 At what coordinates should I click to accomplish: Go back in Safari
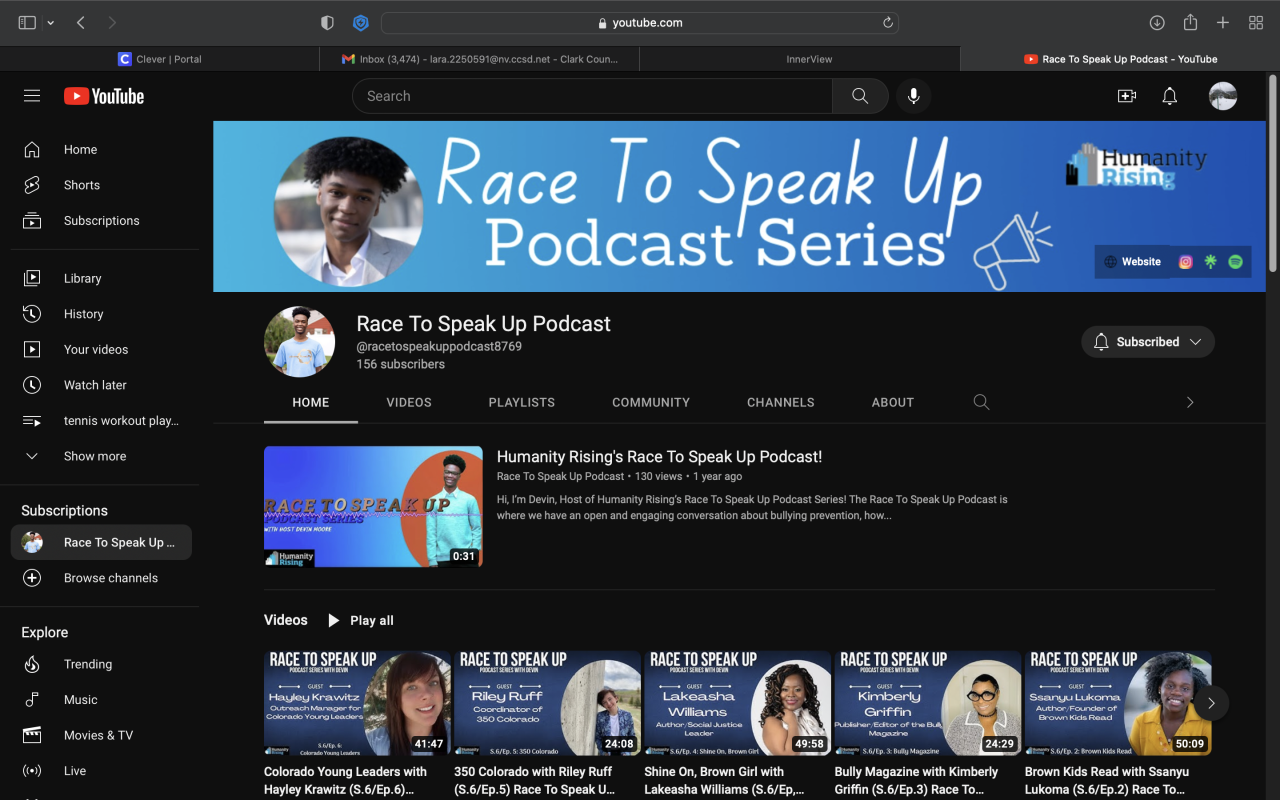[x=81, y=23]
